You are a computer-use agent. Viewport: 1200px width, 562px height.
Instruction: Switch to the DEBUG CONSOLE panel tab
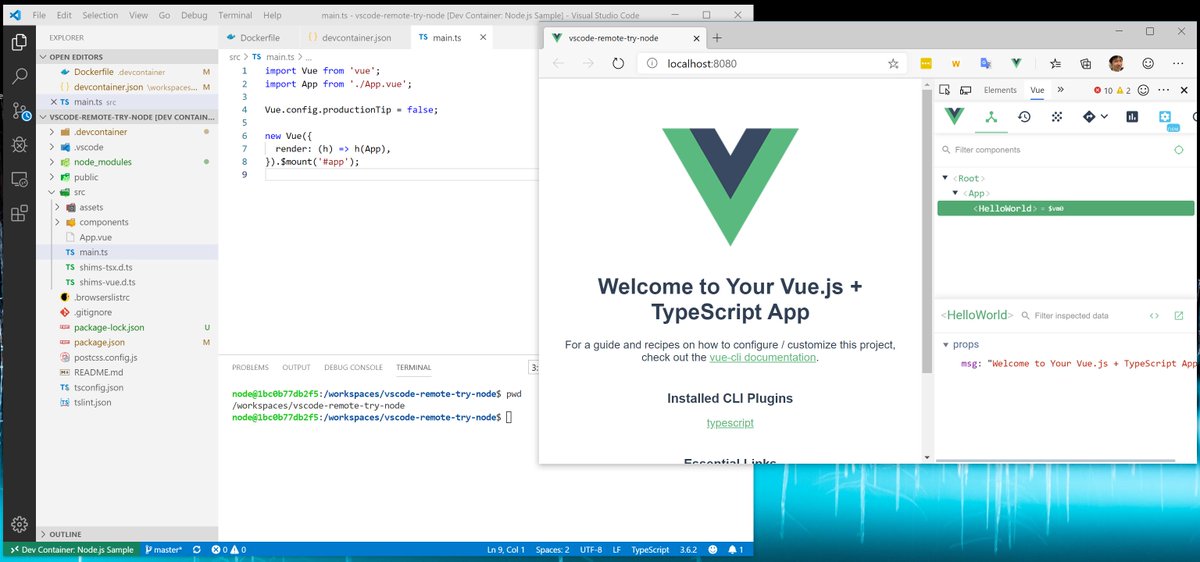pyautogui.click(x=353, y=368)
